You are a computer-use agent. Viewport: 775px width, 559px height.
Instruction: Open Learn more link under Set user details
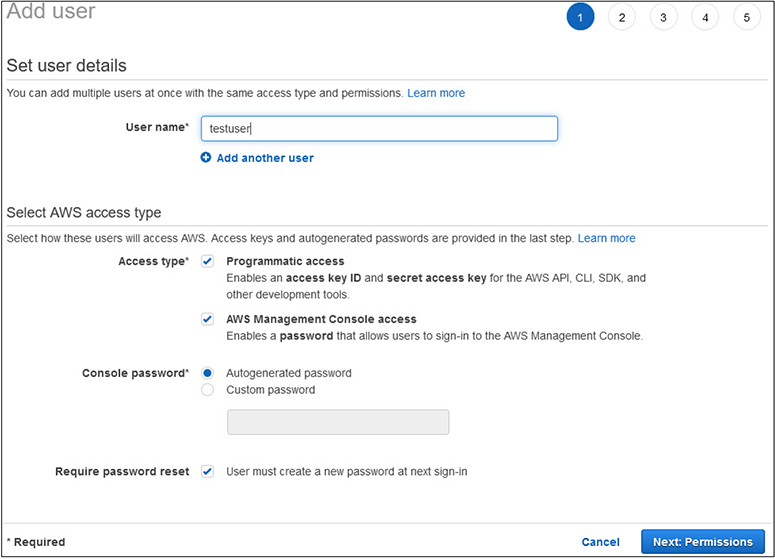click(436, 93)
